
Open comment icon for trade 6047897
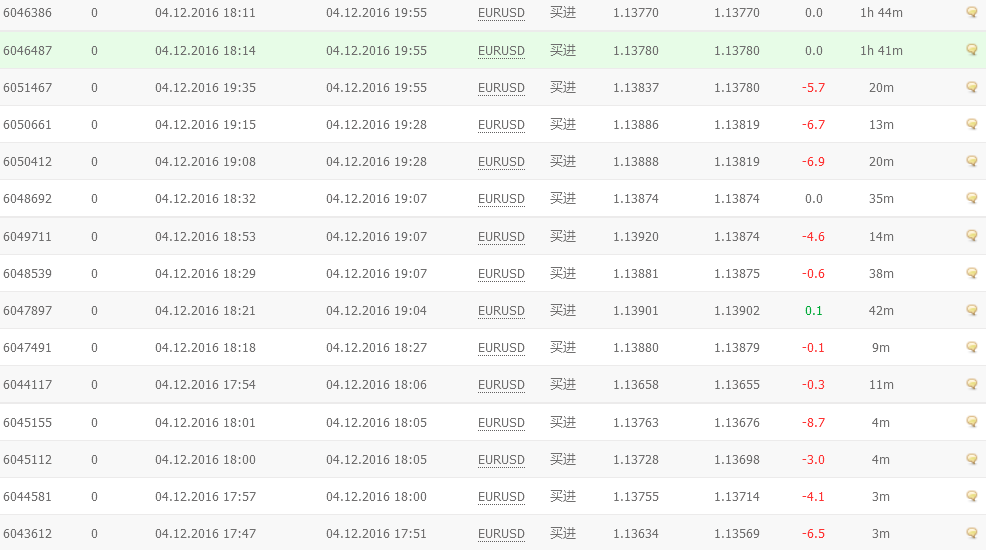pyautogui.click(x=972, y=310)
